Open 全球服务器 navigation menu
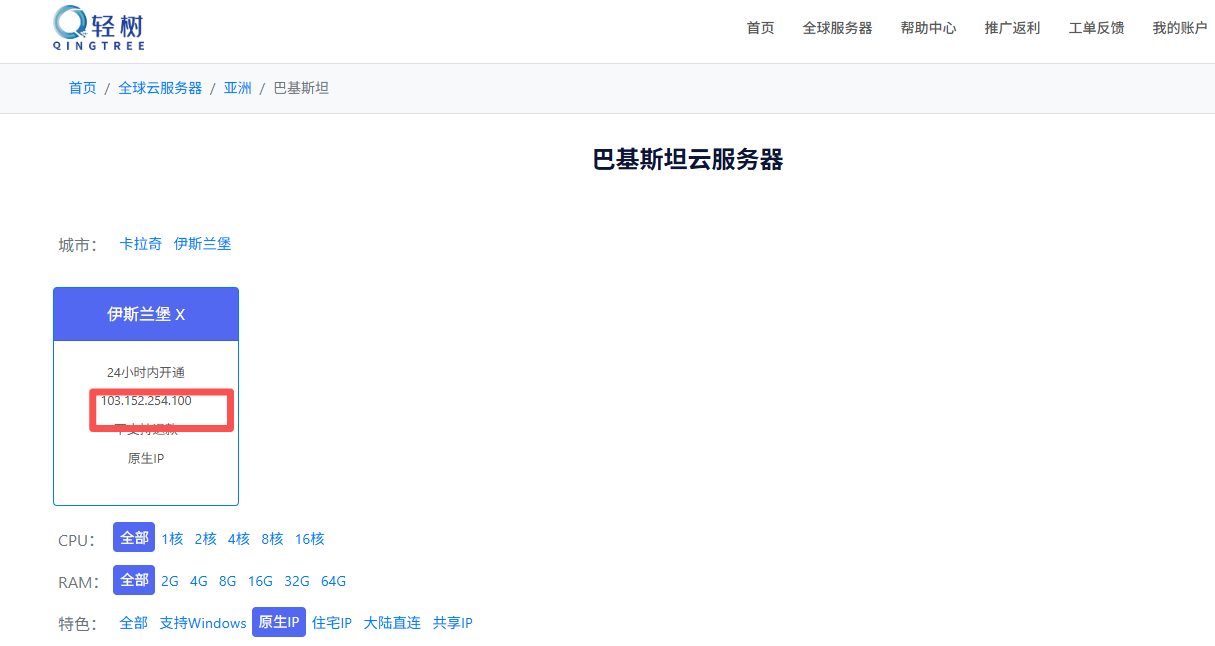The image size is (1215, 646). (x=837, y=28)
